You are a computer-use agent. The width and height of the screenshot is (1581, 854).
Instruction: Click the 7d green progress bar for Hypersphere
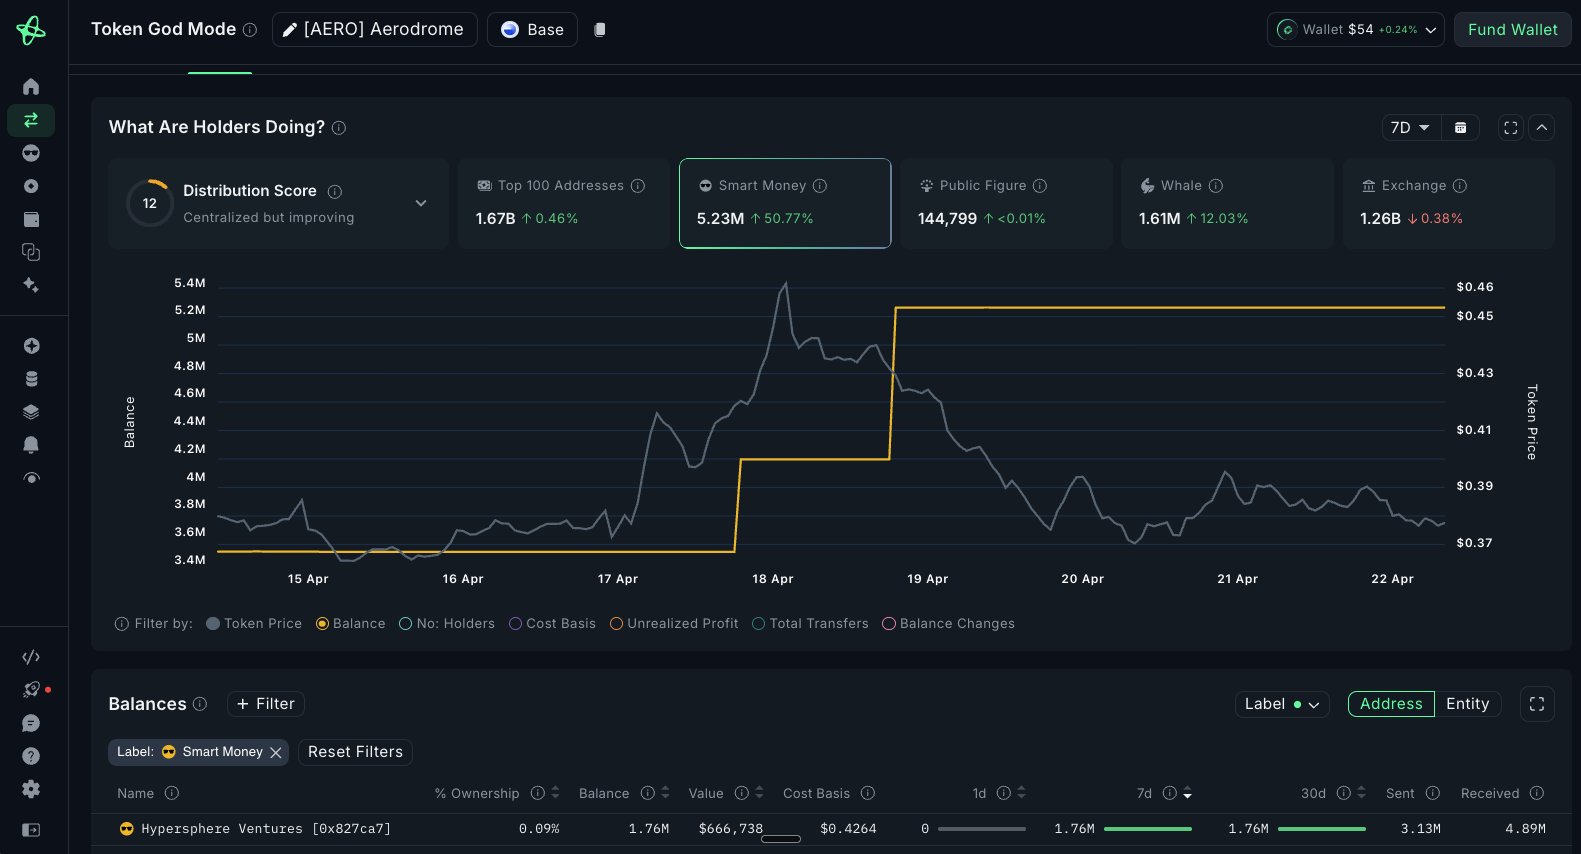click(1148, 829)
